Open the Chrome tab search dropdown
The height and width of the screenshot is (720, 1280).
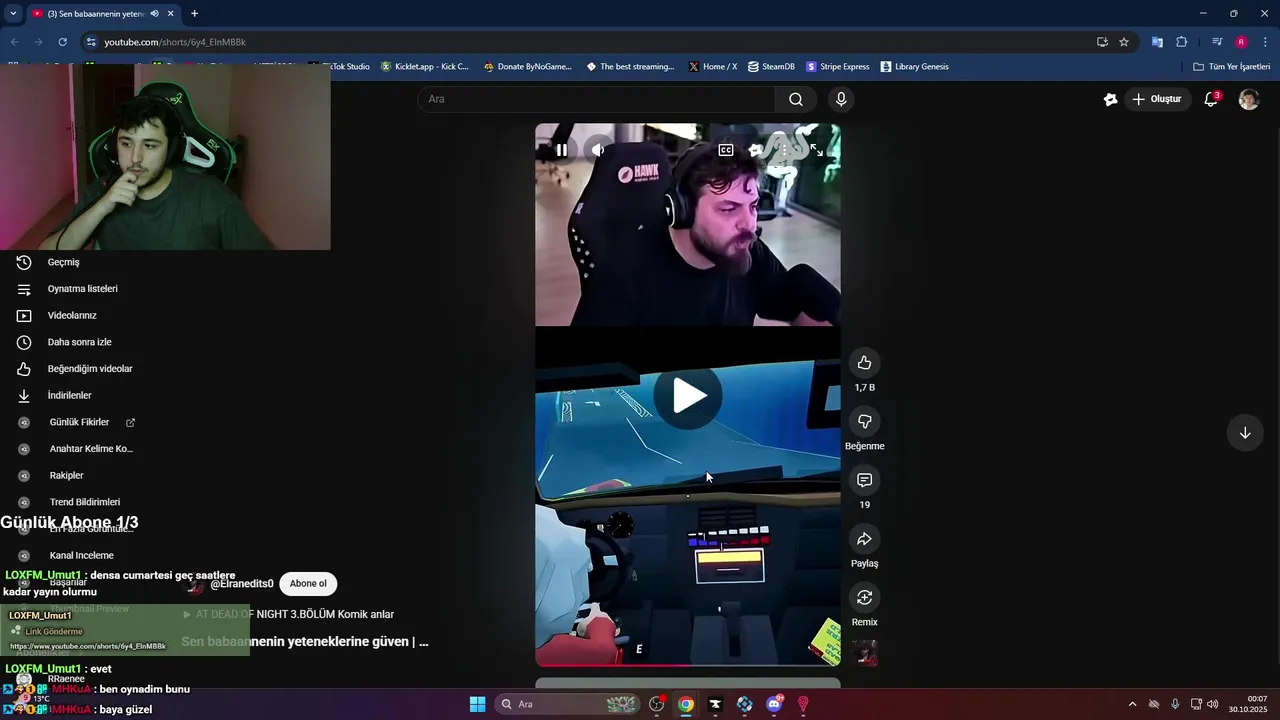click(x=13, y=14)
